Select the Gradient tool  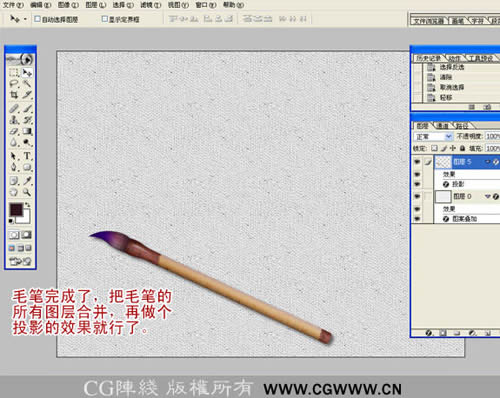pos(27,131)
